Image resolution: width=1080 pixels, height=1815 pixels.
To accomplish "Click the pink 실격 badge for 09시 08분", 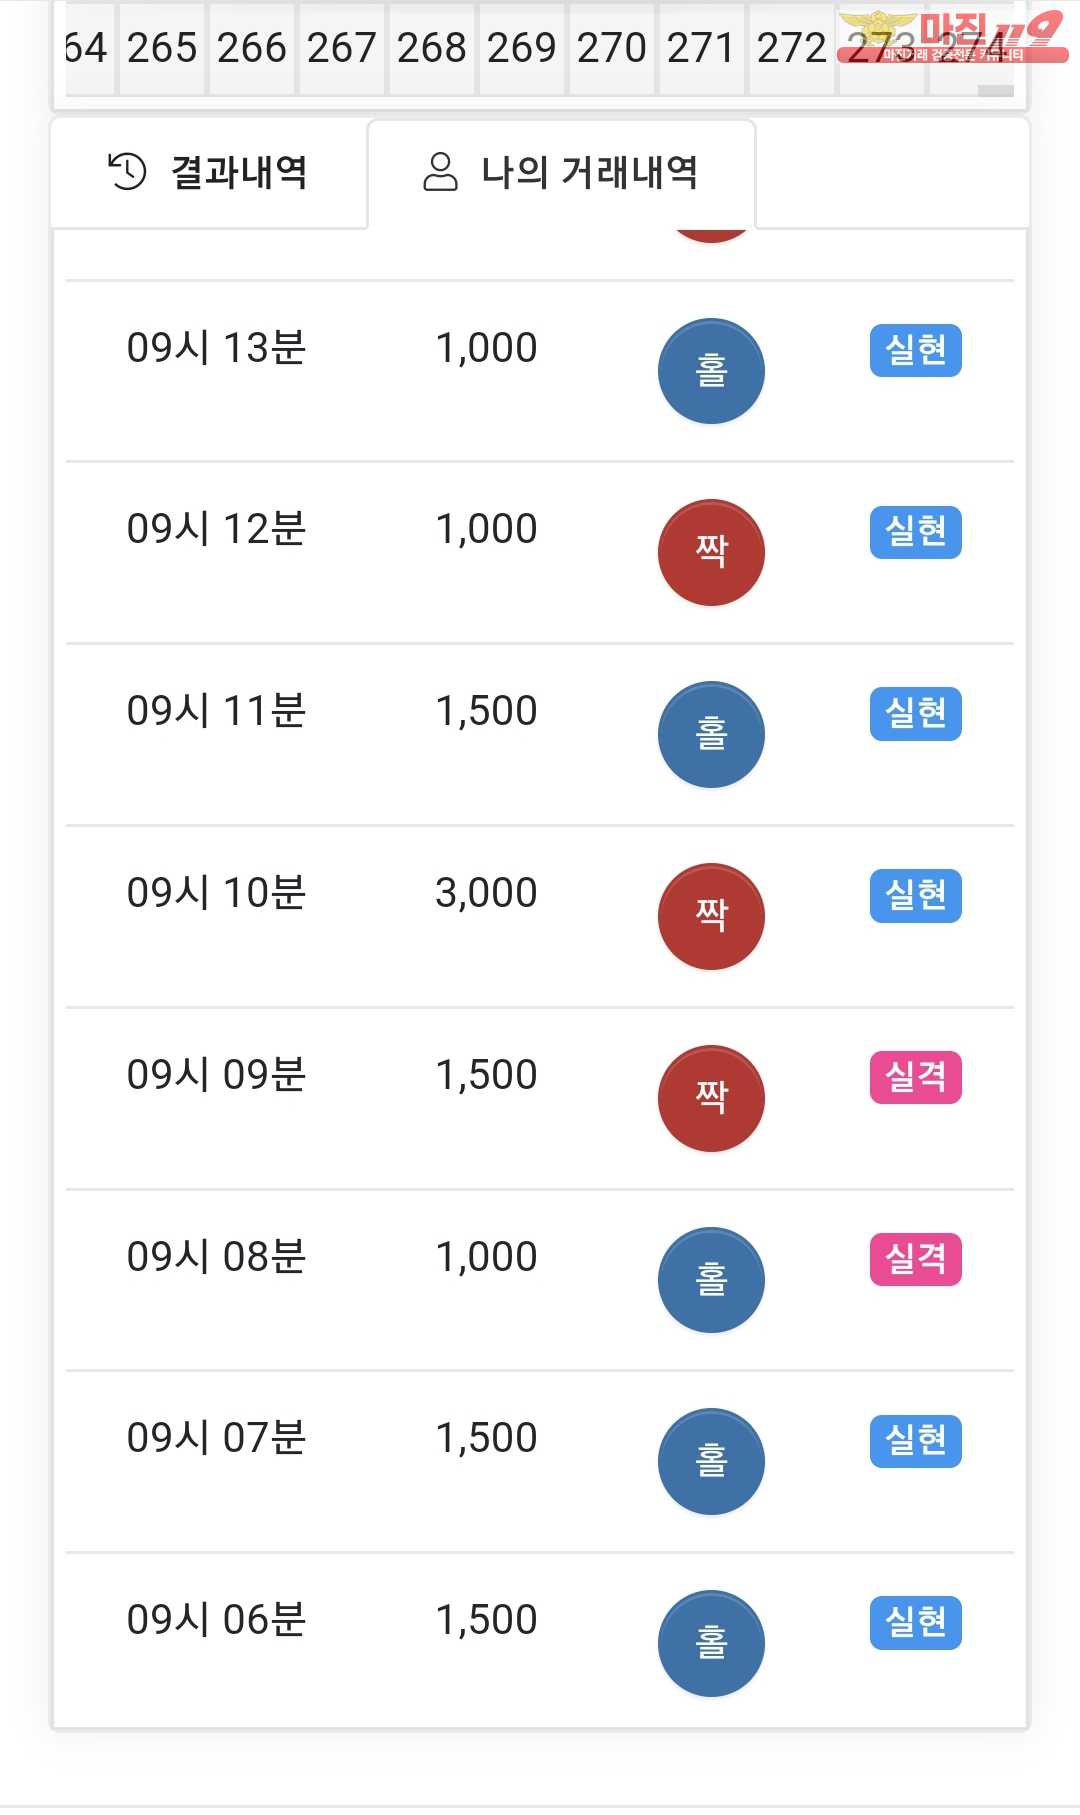I will pyautogui.click(x=915, y=1259).
